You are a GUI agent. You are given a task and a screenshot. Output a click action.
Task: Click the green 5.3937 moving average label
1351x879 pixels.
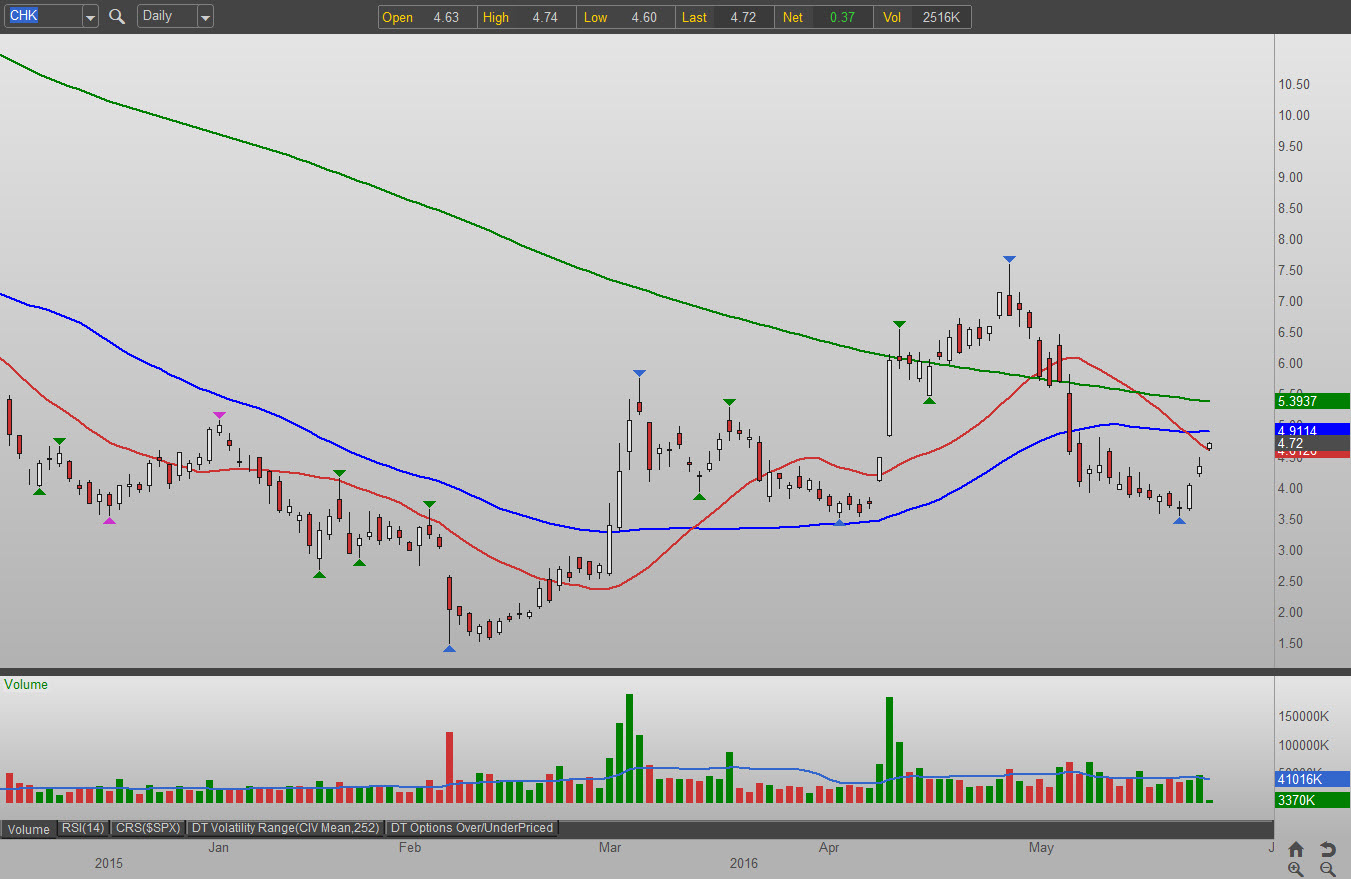pos(1311,401)
